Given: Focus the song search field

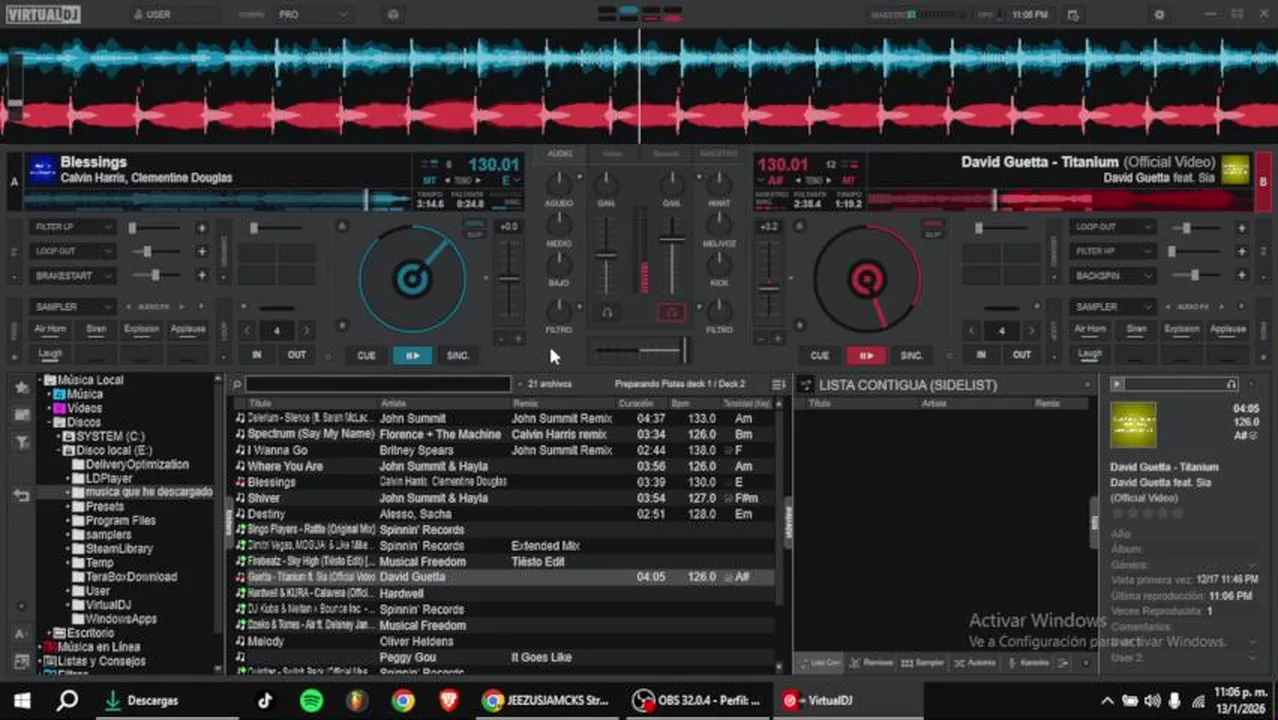Looking at the screenshot, I should click(x=378, y=384).
